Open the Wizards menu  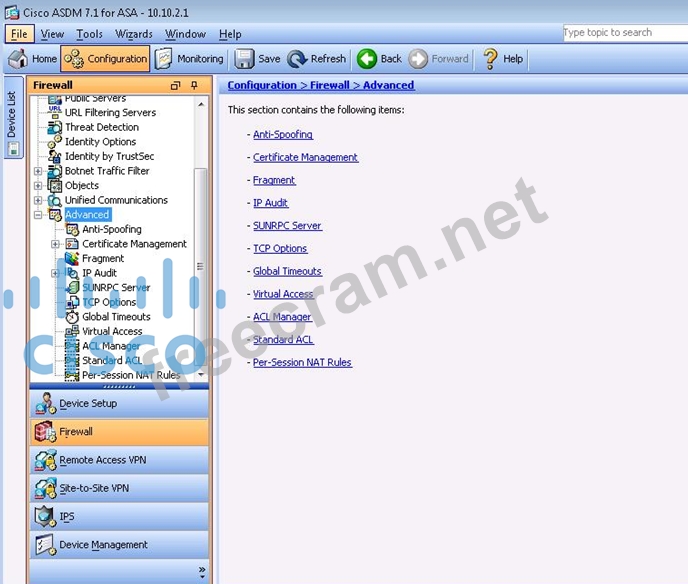coord(134,34)
